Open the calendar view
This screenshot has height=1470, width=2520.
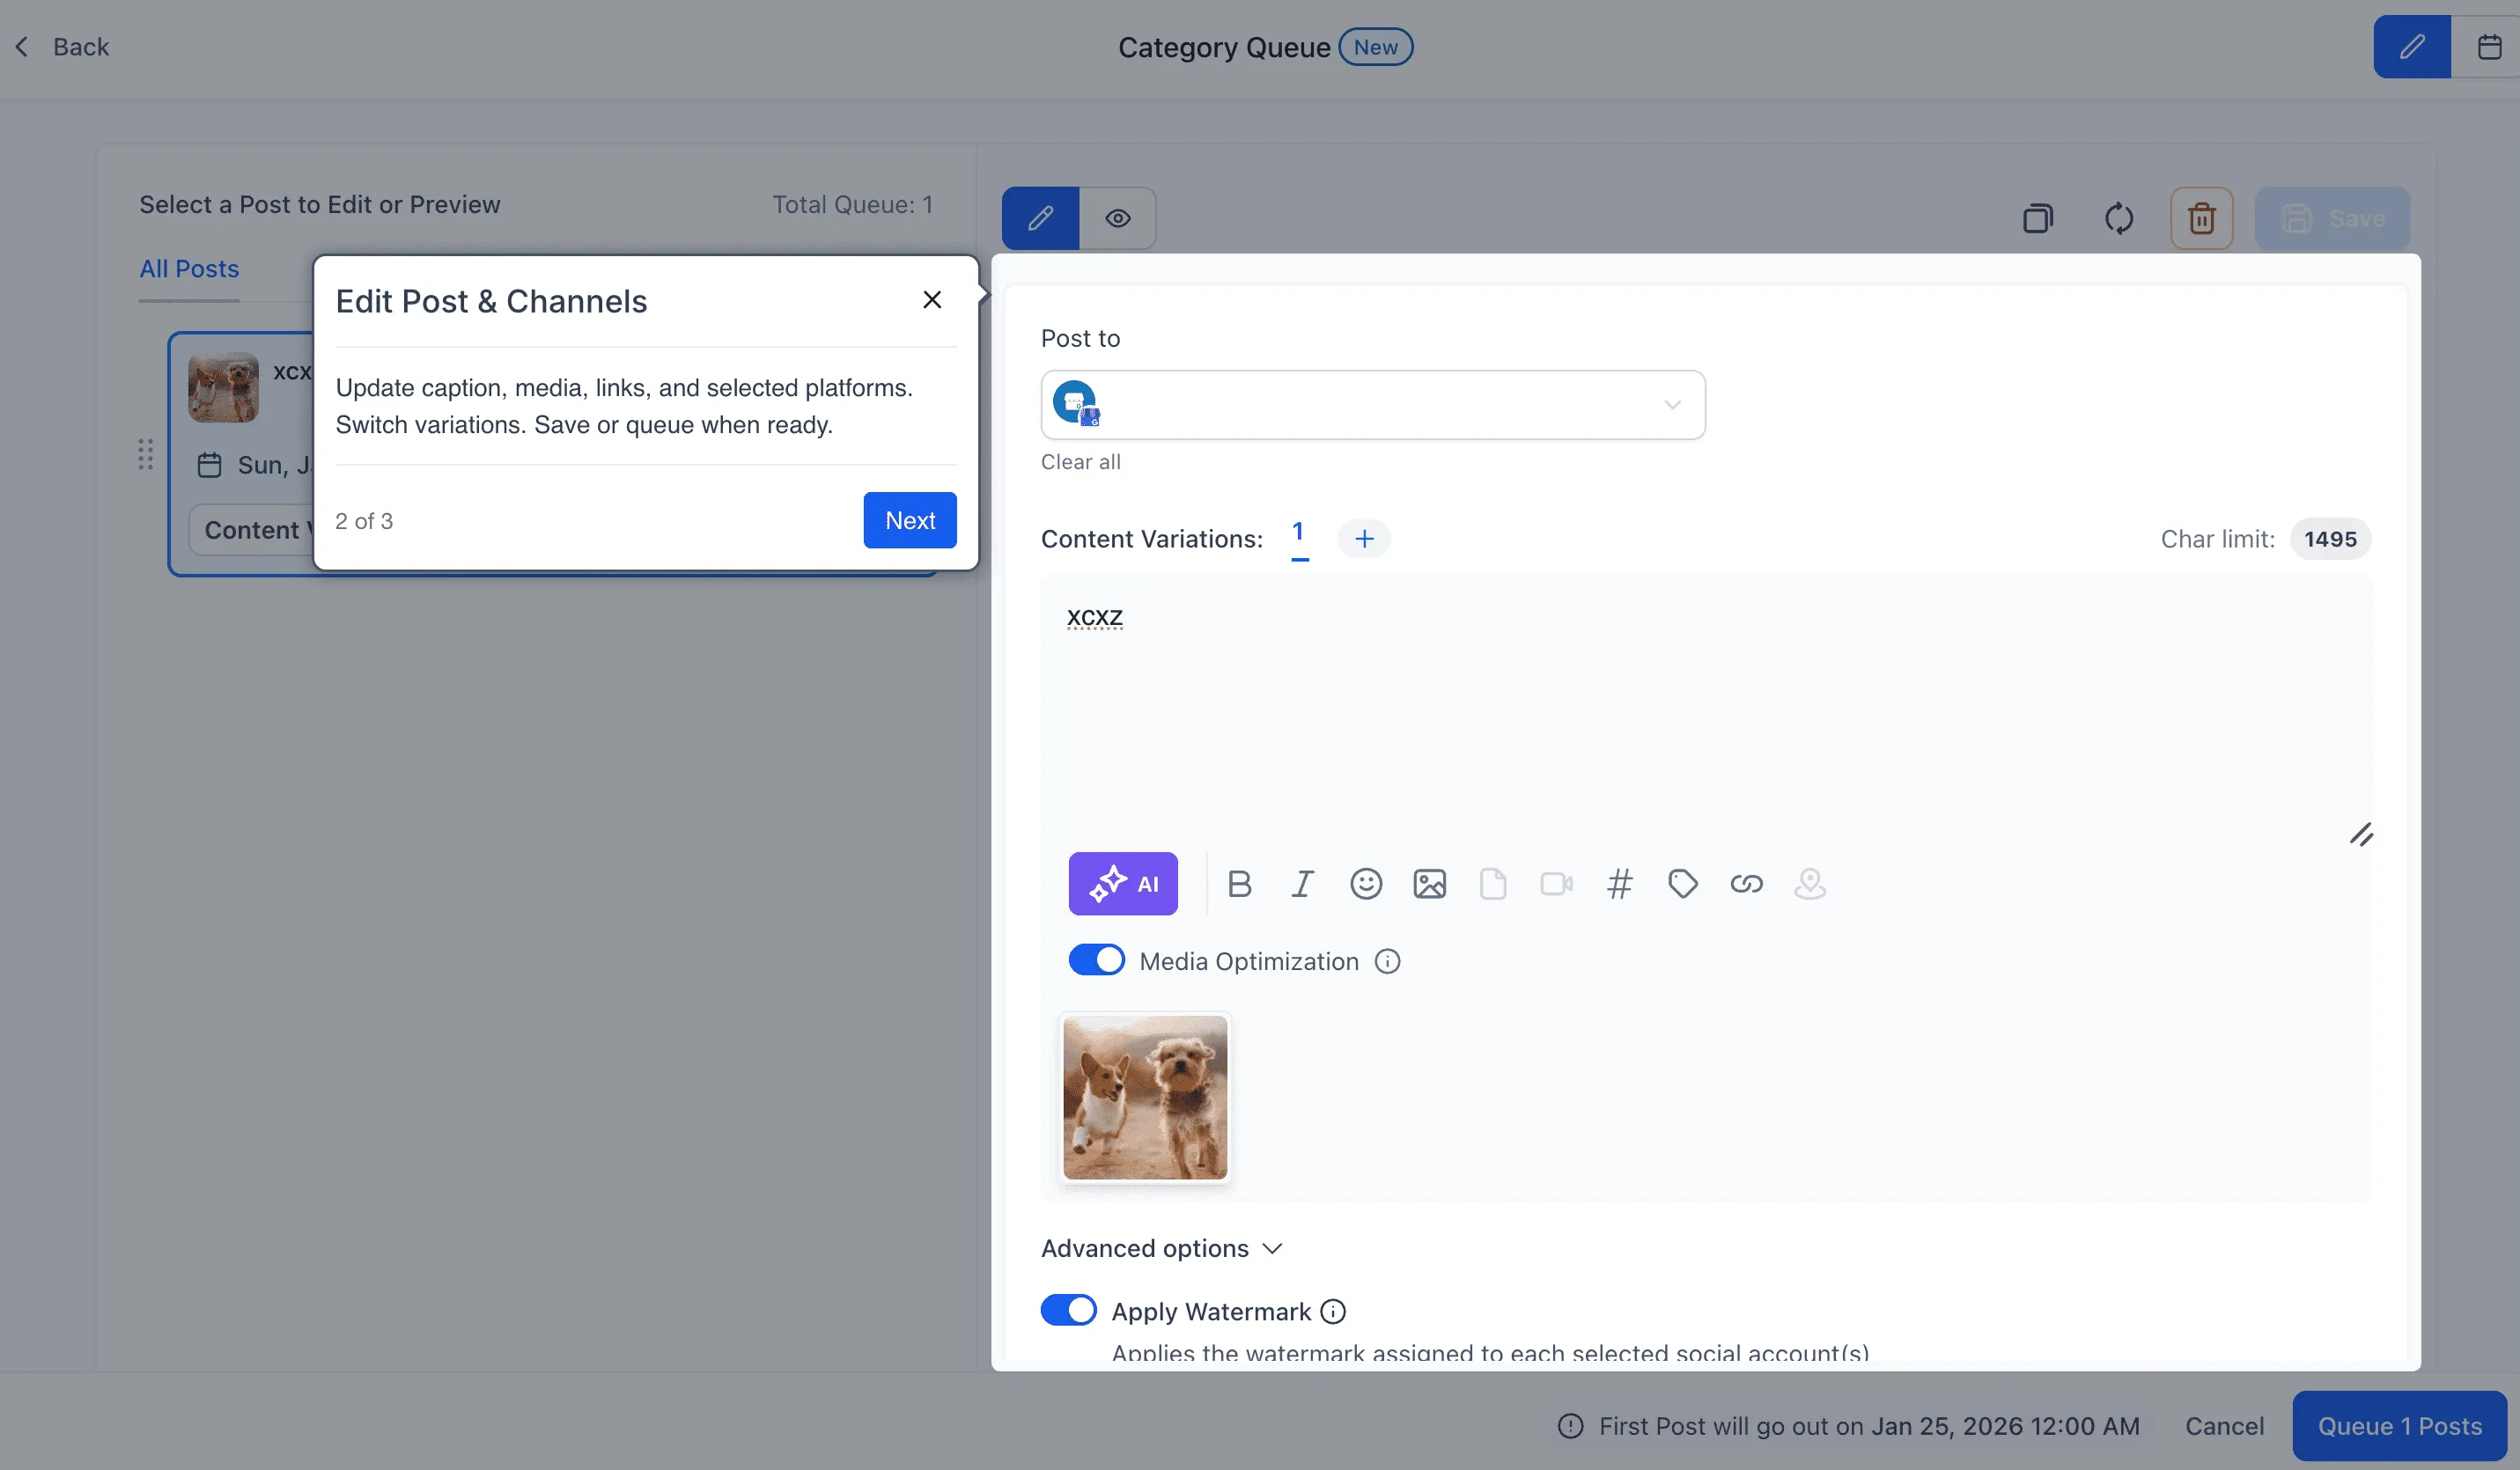coord(2490,46)
